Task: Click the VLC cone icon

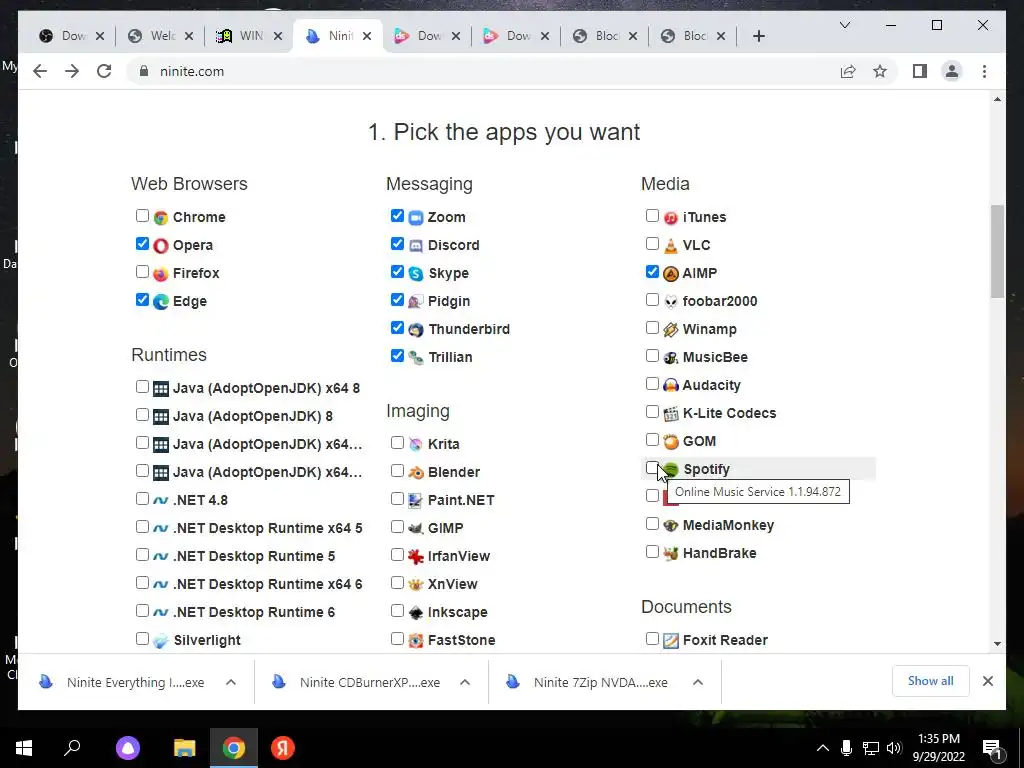Action: click(671, 246)
